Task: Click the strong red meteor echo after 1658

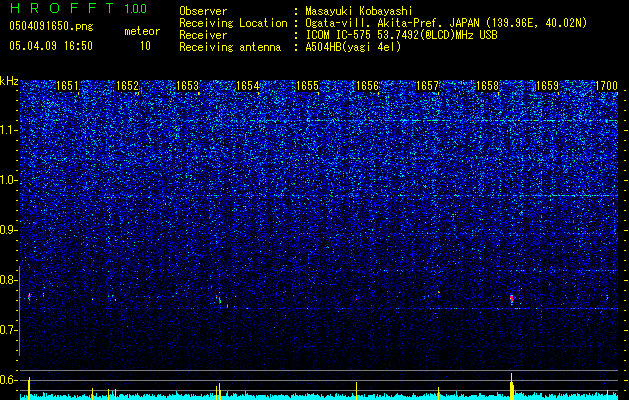Action: pyautogui.click(x=511, y=298)
